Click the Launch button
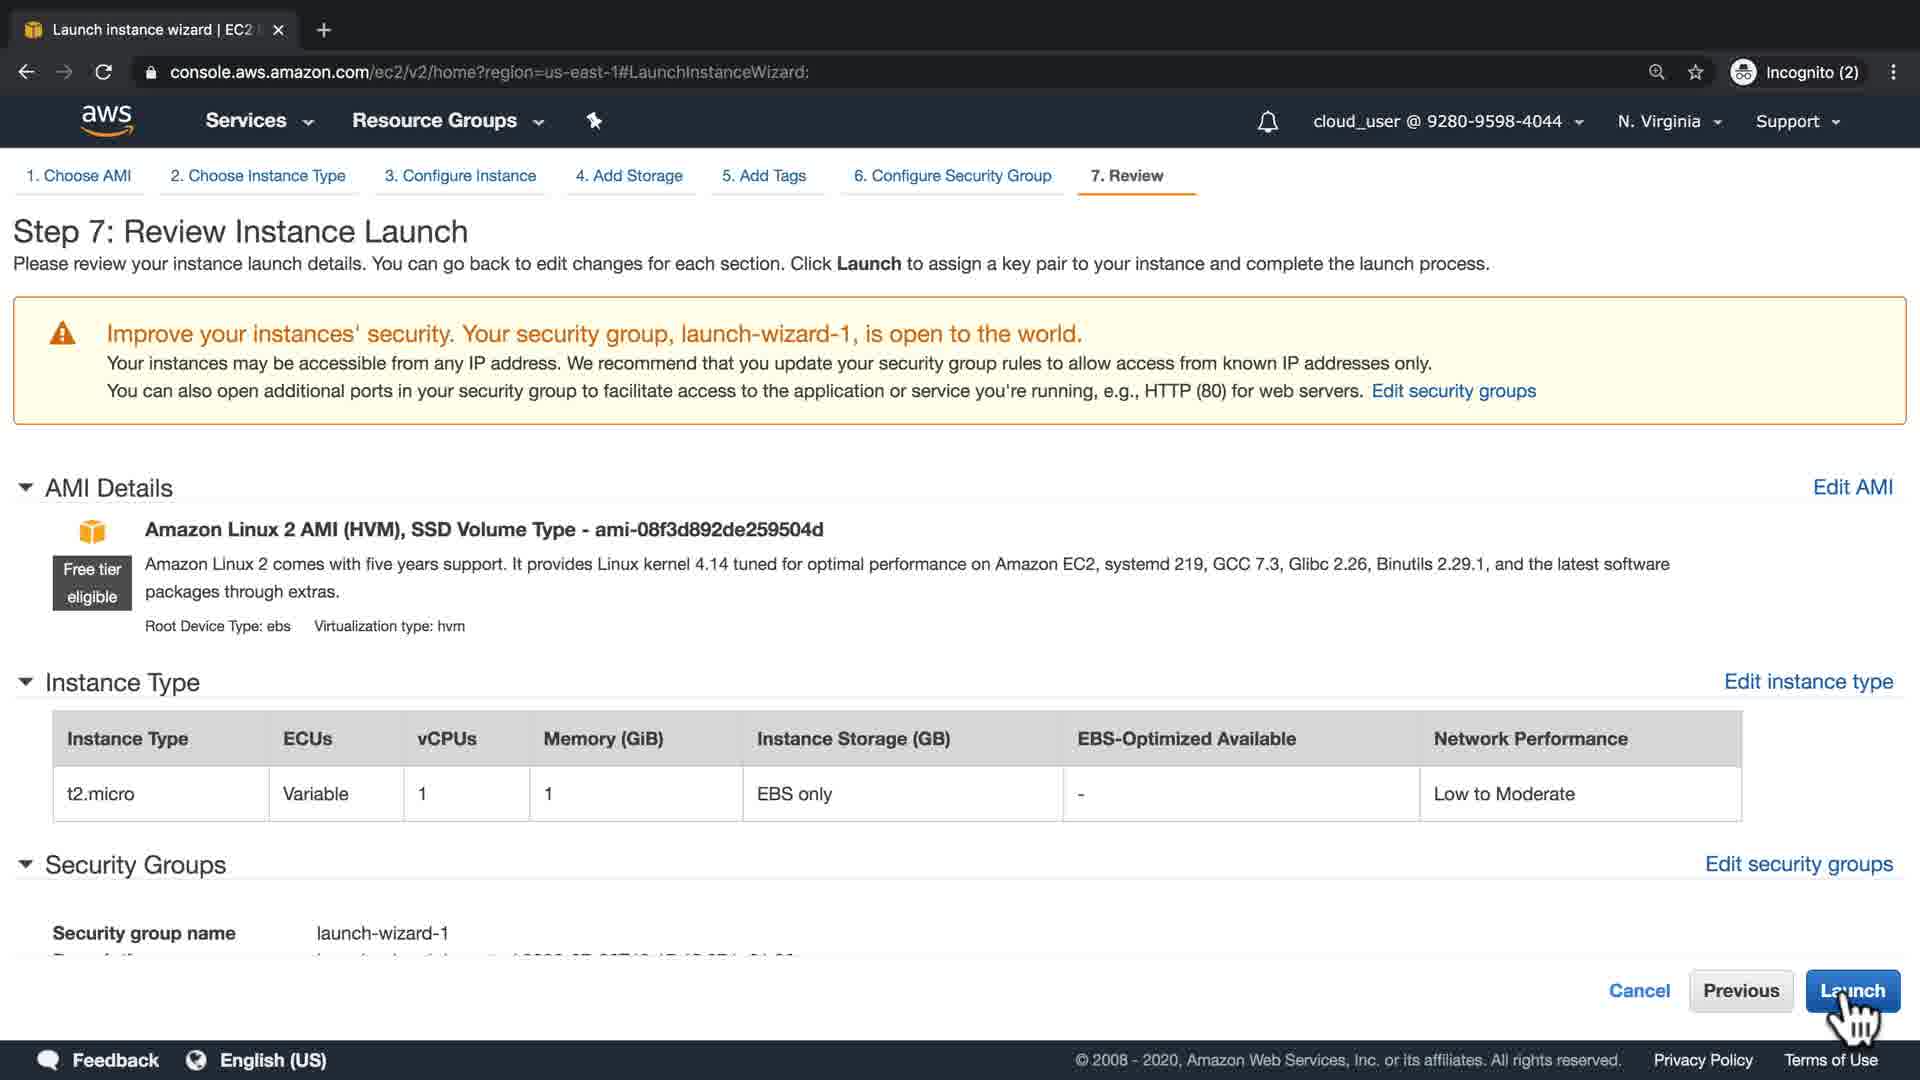 (1852, 991)
